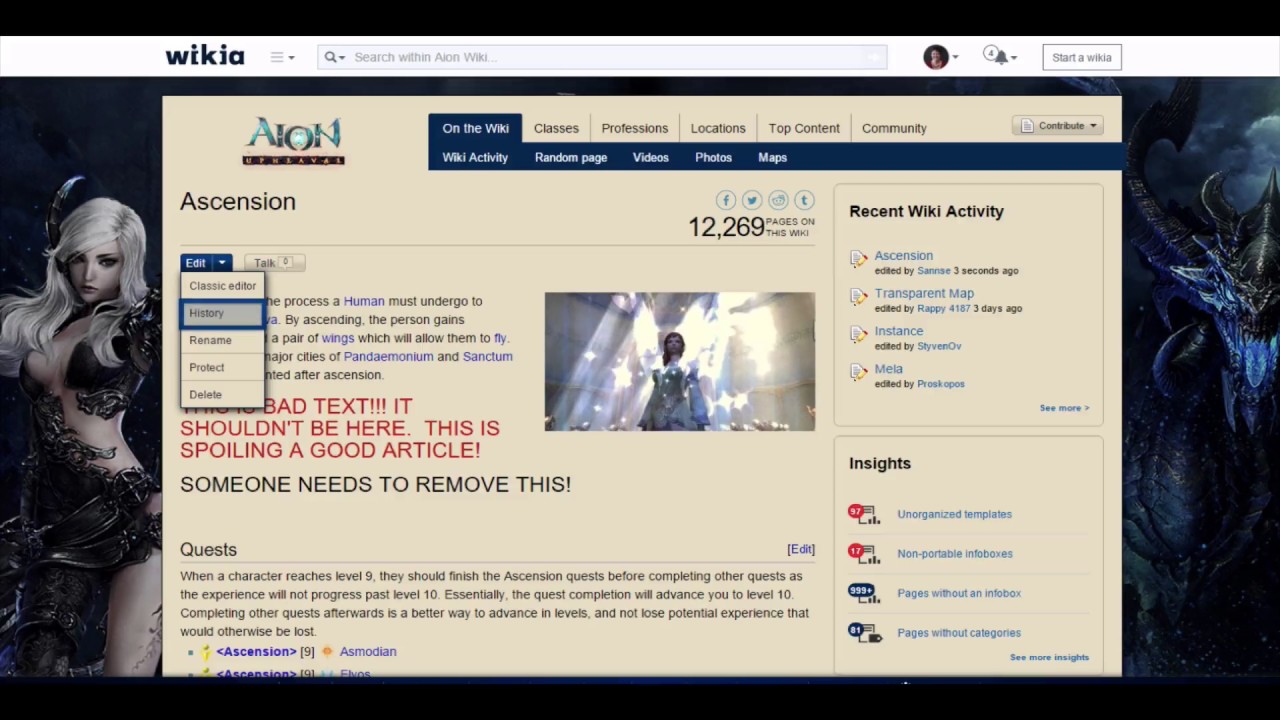The image size is (1280, 720).
Task: Open user Proskopos profile link
Action: (941, 384)
